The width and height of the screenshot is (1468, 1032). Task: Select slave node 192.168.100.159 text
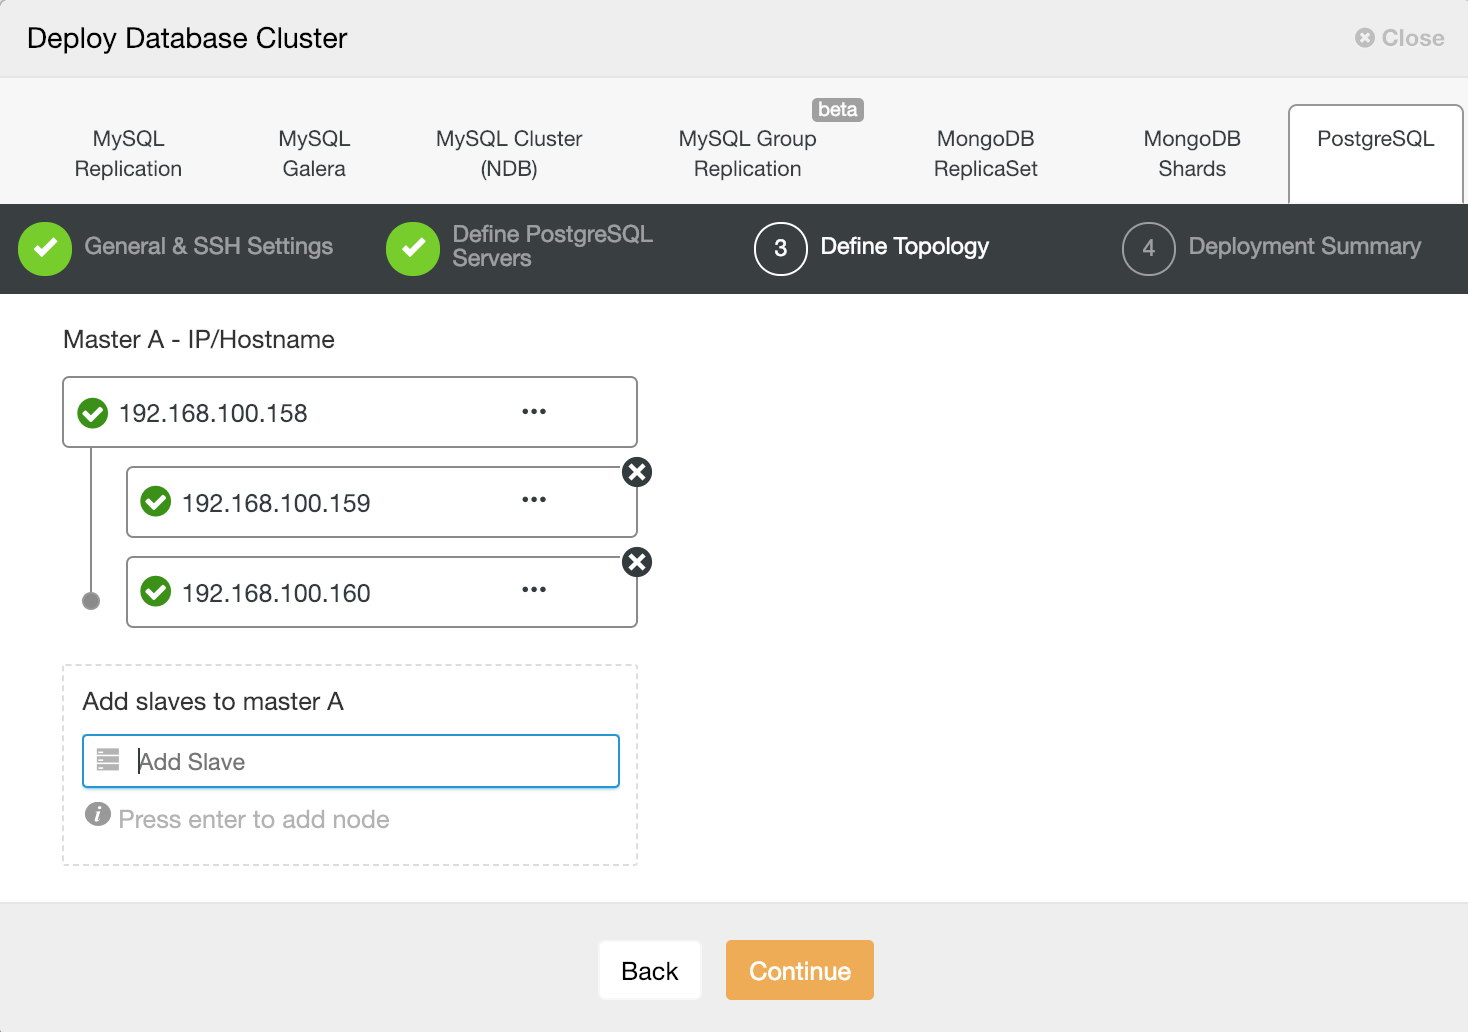click(x=276, y=503)
